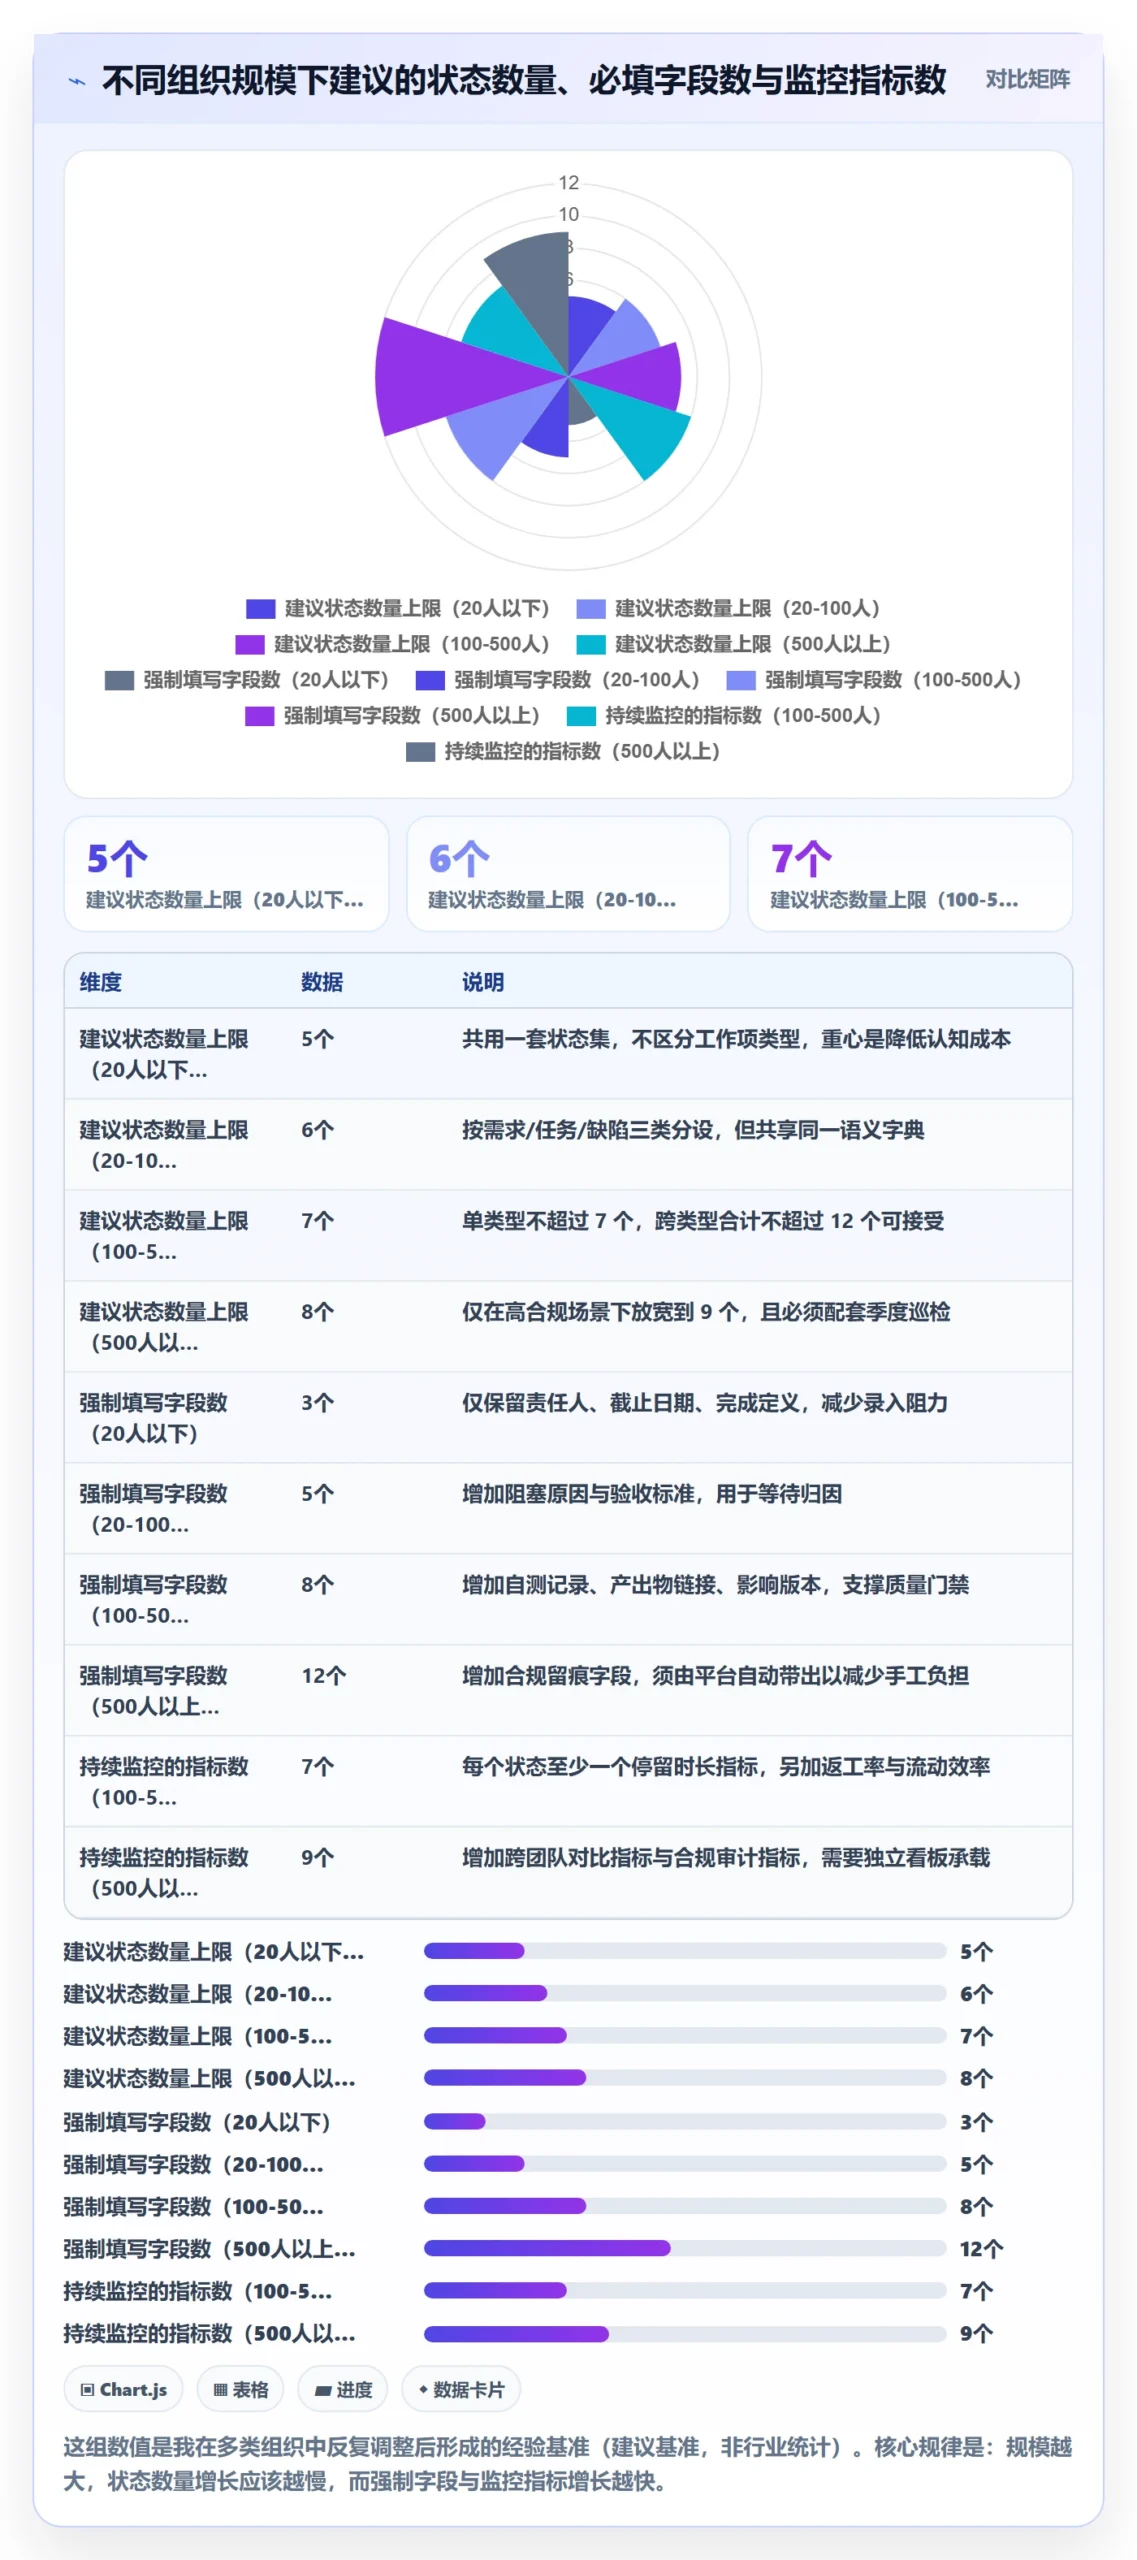
Task: Click progress bar for 强制填写字段数（20-100…
Action: 685,2164
